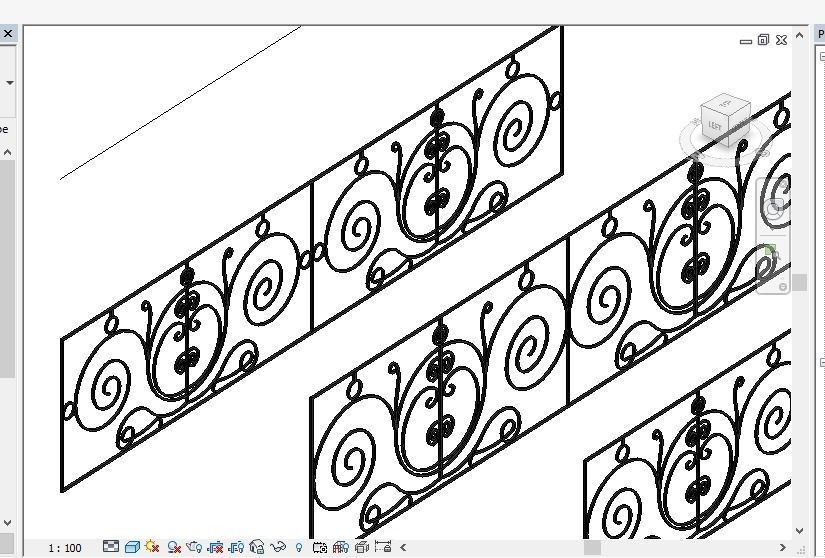Click the horizontal scrollbar right arrow
The height and width of the screenshot is (558, 825).
pos(782,547)
